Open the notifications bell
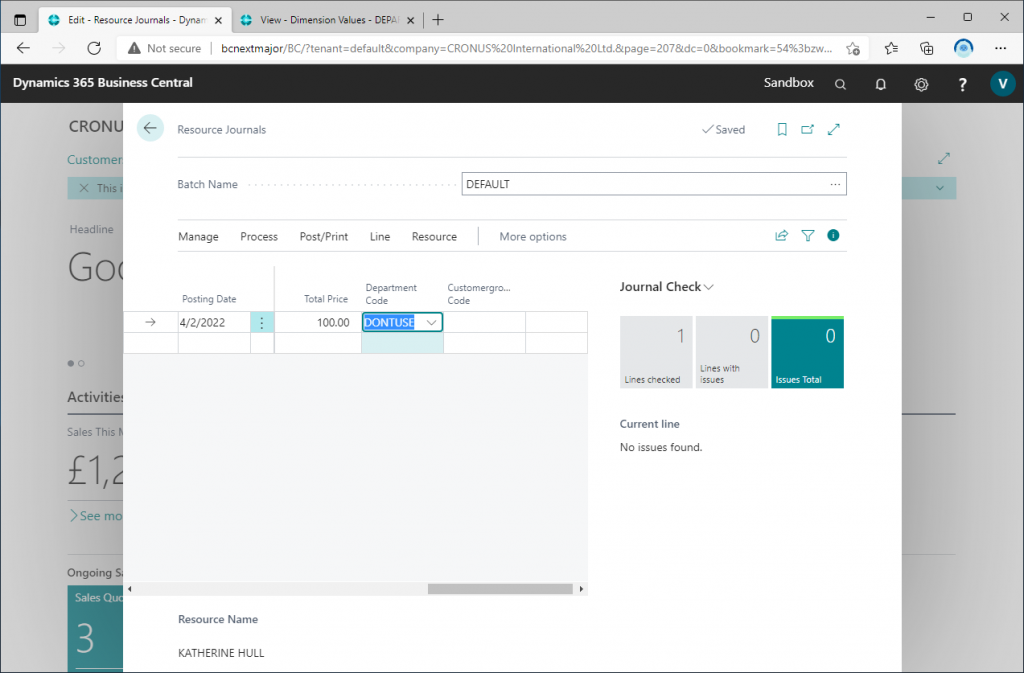Viewport: 1024px width, 673px height. tap(881, 84)
